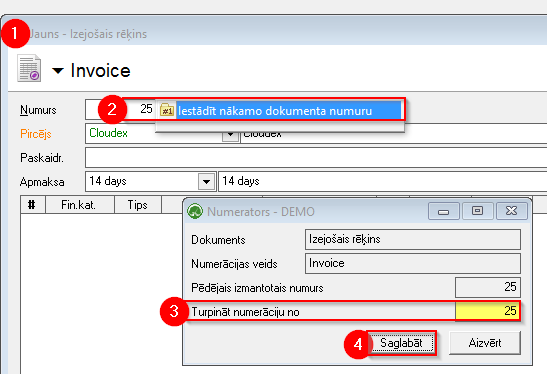Click the Fin.kat. column header
This screenshot has height=374, width=547.
tap(79, 205)
